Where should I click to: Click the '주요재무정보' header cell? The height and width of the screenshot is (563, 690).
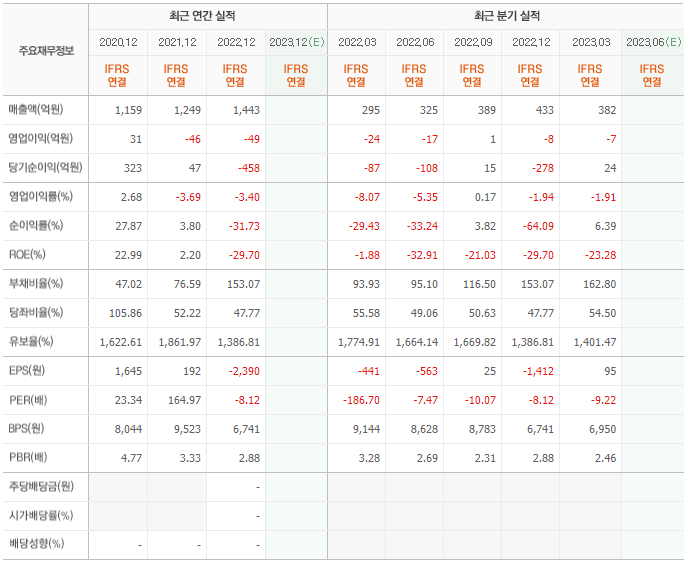[x=46, y=51]
